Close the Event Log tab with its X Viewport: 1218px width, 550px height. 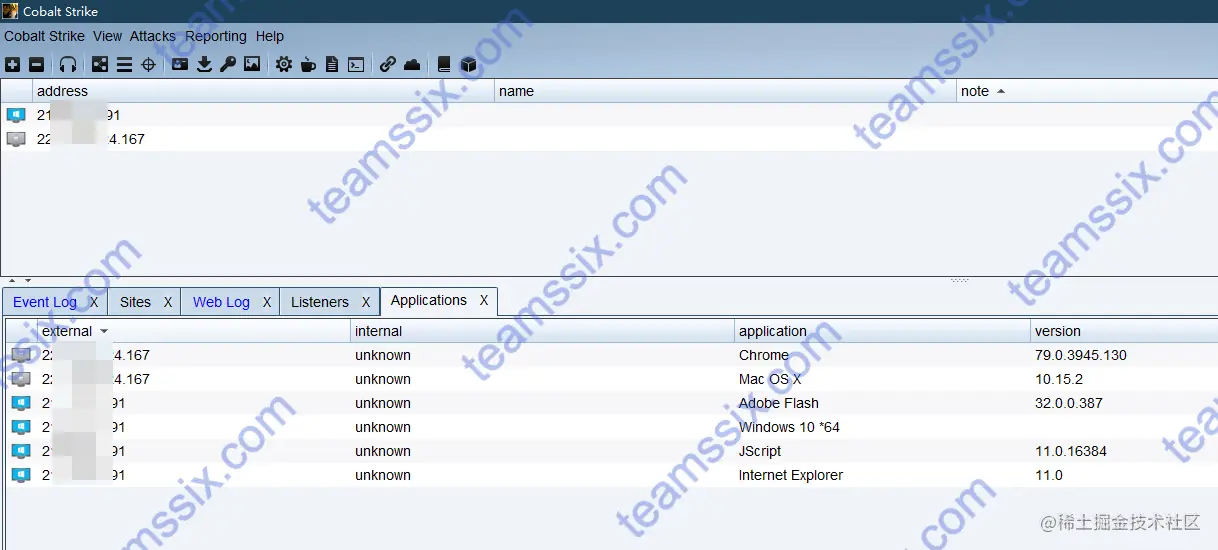[94, 302]
